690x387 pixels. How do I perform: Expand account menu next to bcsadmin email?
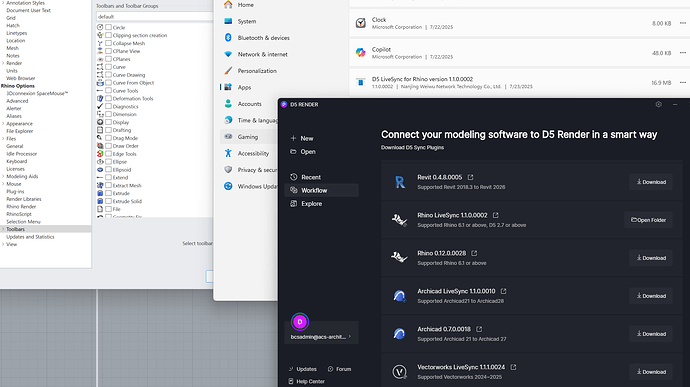[350, 337]
